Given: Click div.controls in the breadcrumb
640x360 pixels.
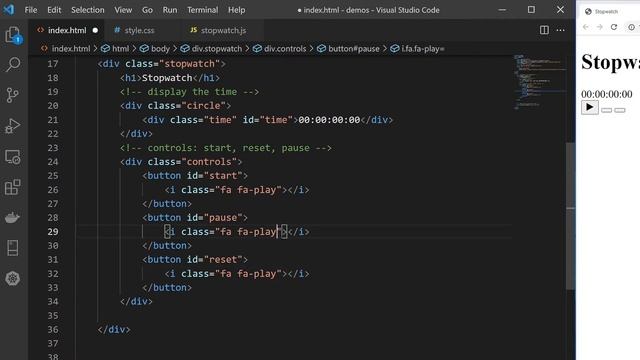Looking at the screenshot, I should [x=285, y=49].
